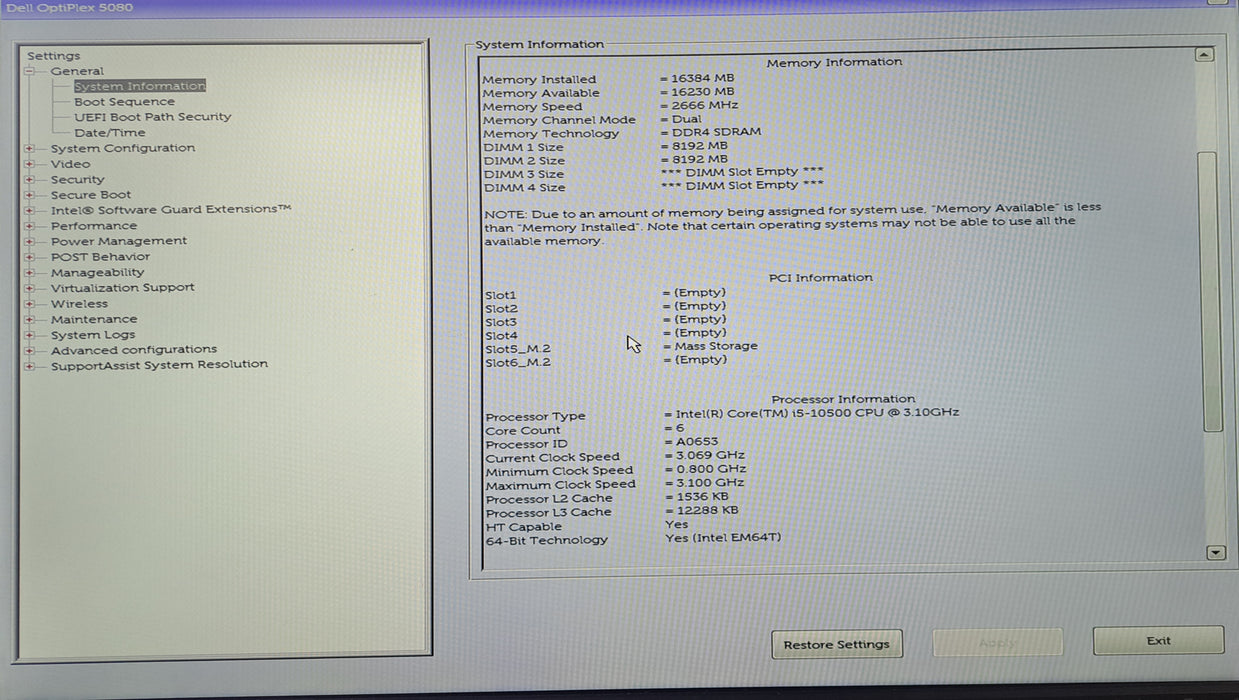Select the Security label

[78, 180]
